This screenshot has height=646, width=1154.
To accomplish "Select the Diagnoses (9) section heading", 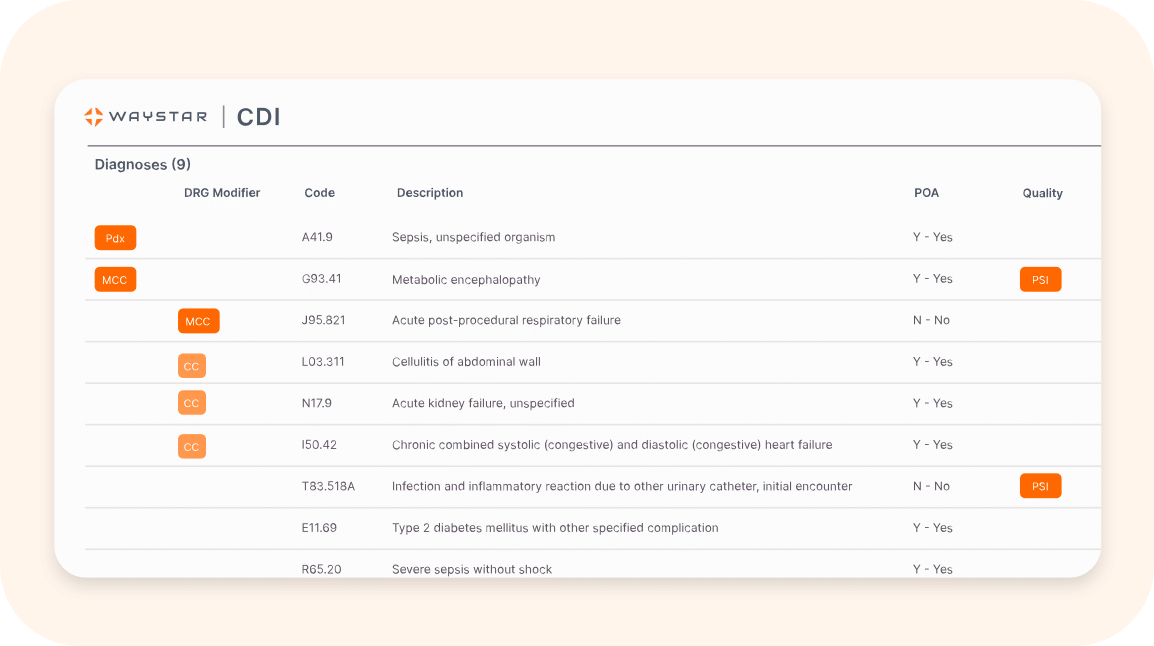I will pos(142,164).
